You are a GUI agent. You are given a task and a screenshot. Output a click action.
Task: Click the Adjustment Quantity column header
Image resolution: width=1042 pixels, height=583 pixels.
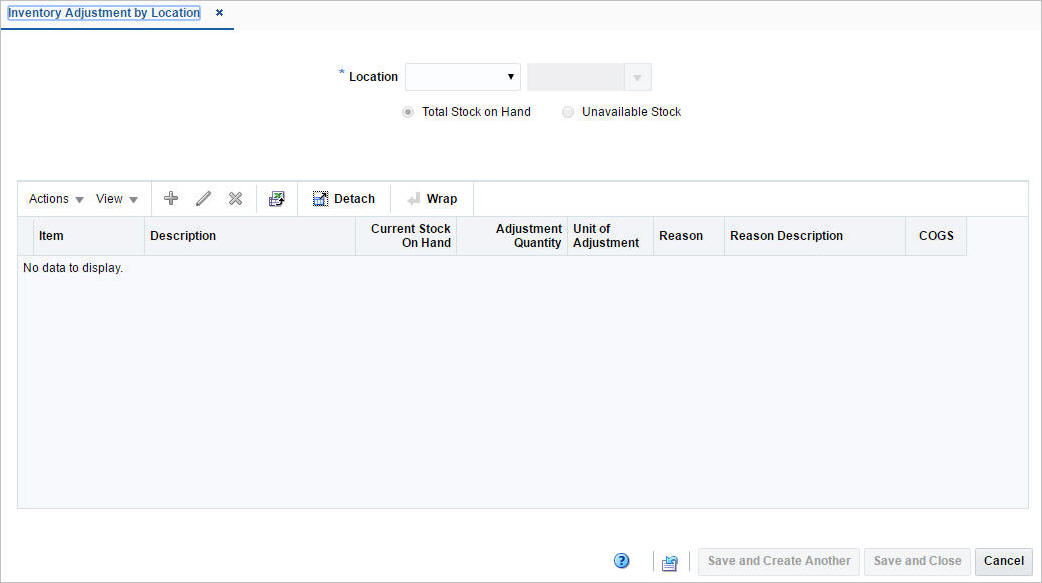click(x=512, y=236)
